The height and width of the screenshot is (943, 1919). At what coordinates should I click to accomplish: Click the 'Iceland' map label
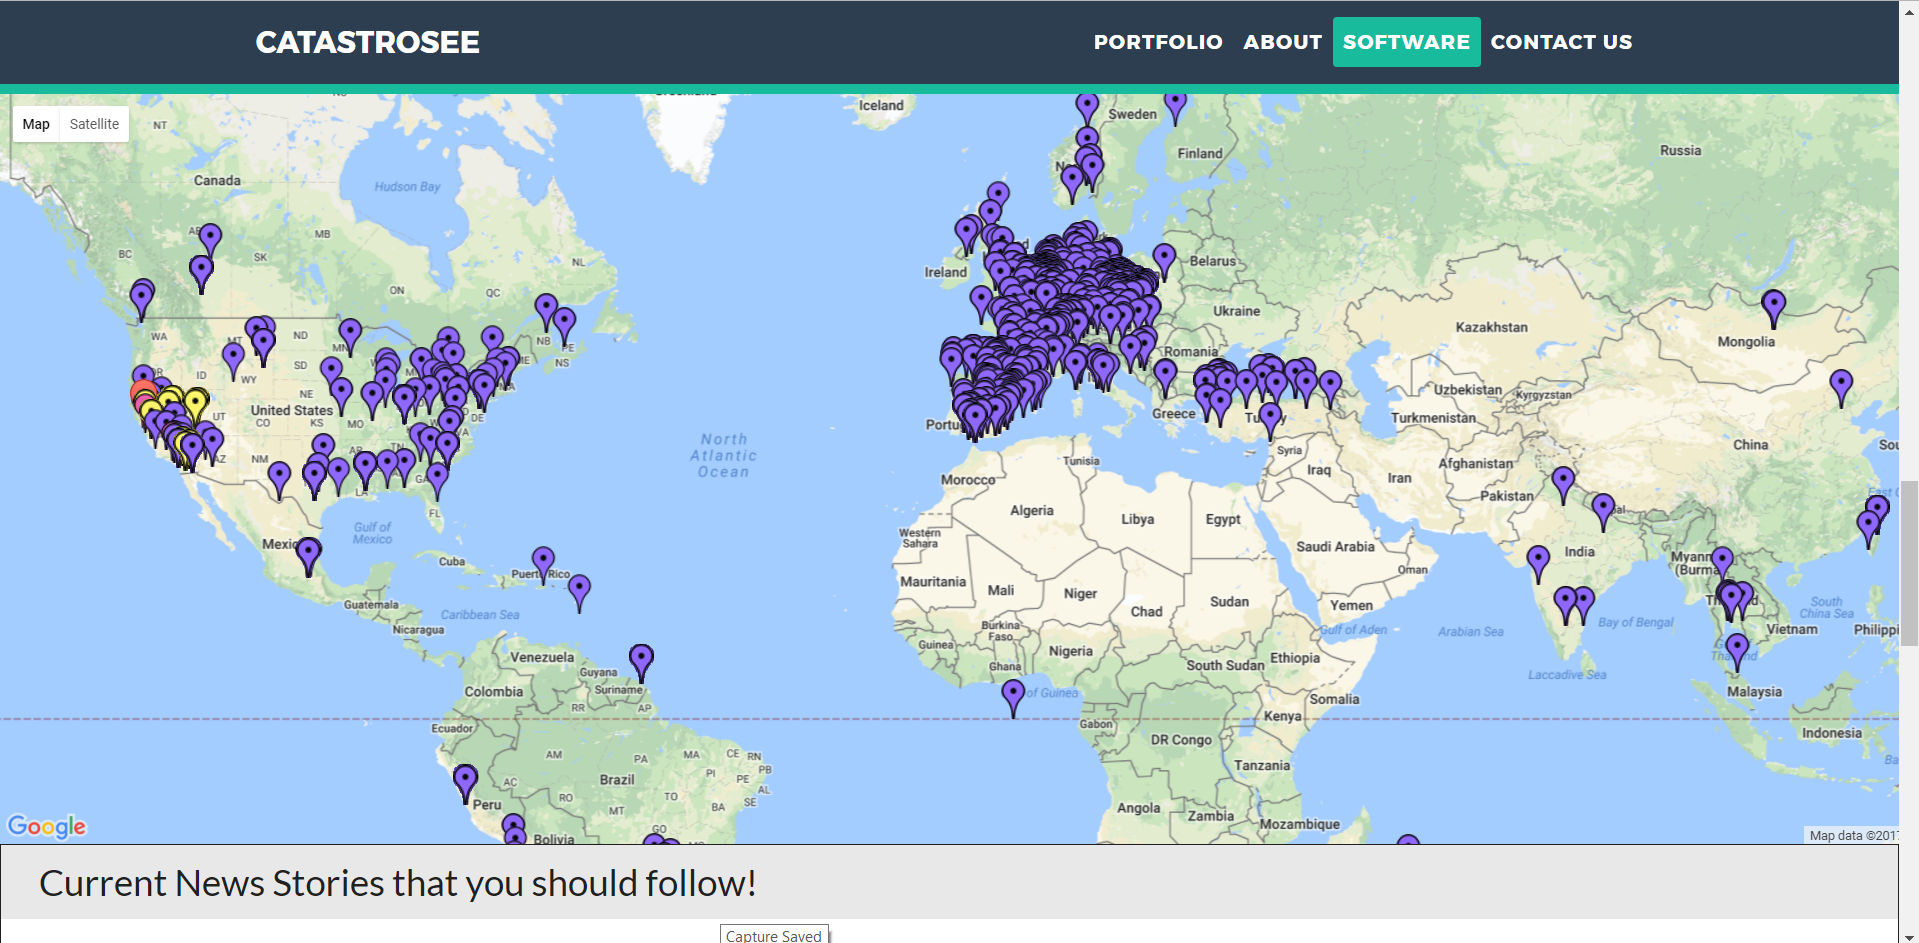tap(881, 106)
